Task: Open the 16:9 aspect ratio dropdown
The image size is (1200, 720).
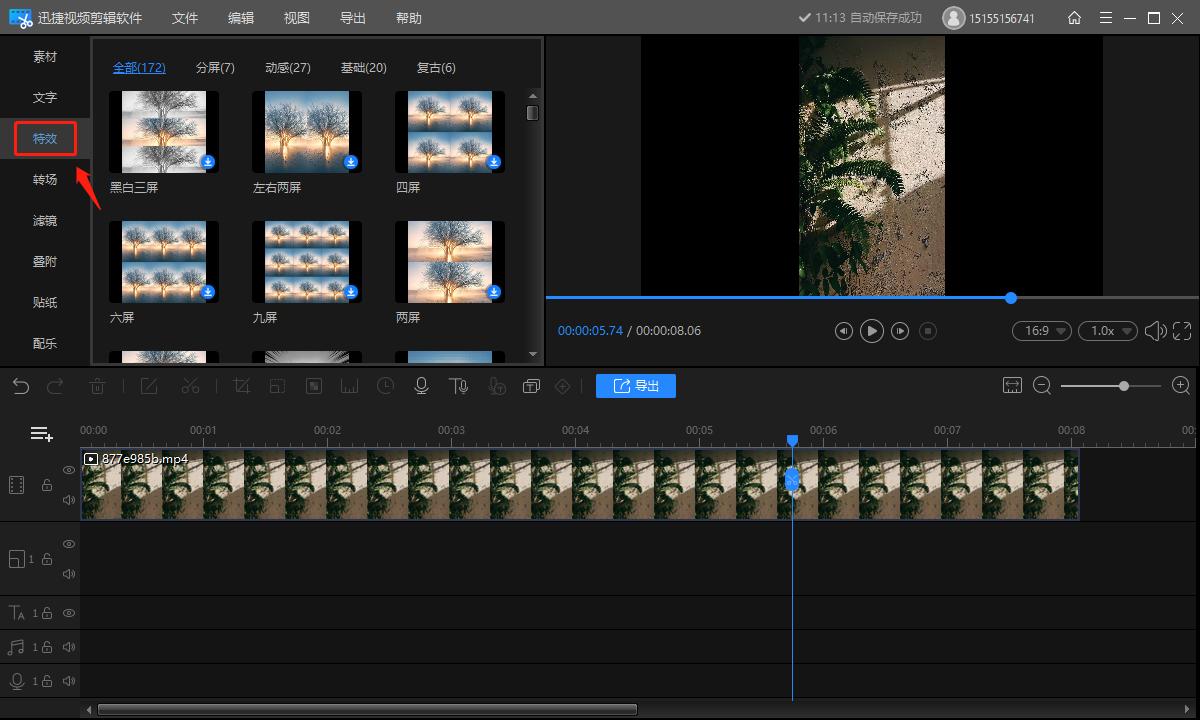Action: [x=1042, y=331]
